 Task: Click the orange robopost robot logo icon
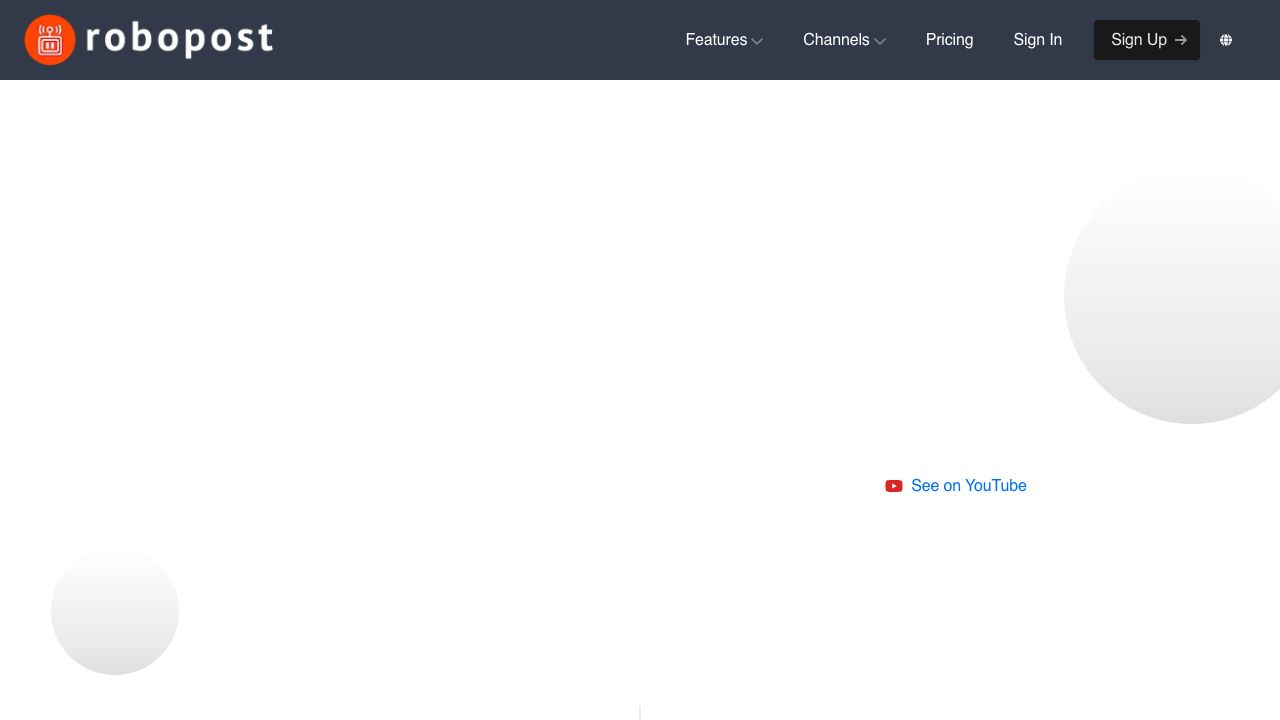click(50, 40)
